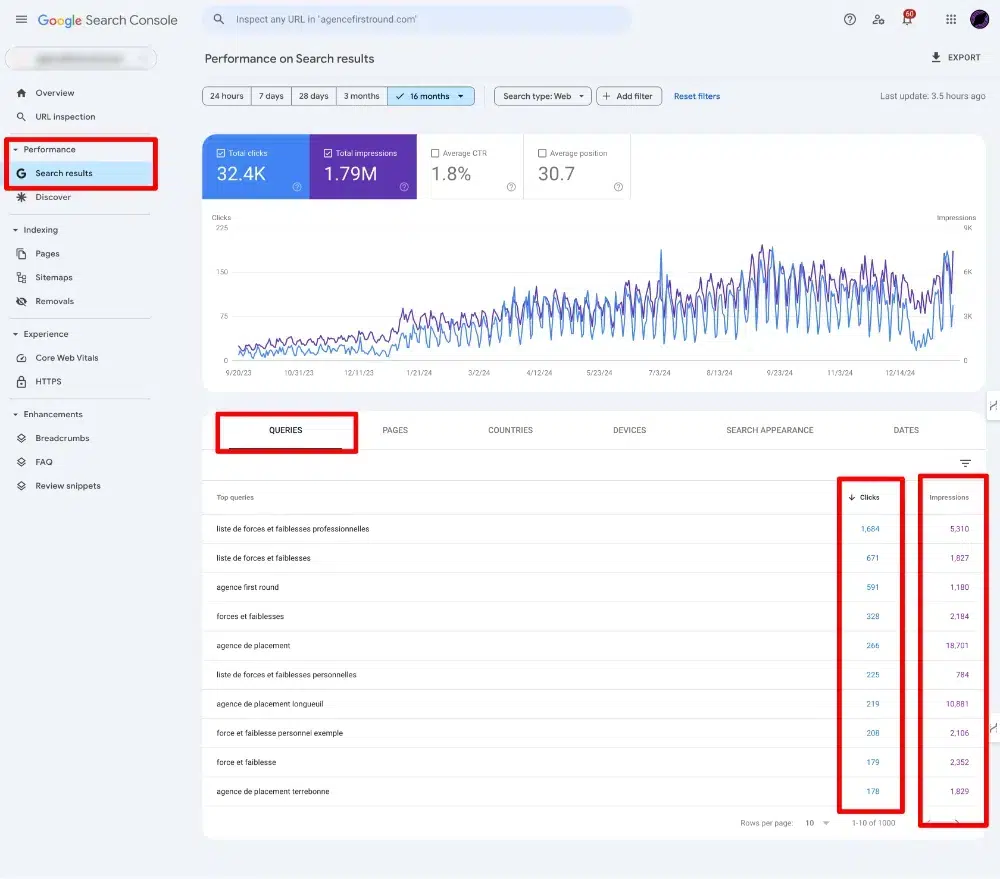Click the FAQ layers icon
The height and width of the screenshot is (879, 1000).
point(22,462)
